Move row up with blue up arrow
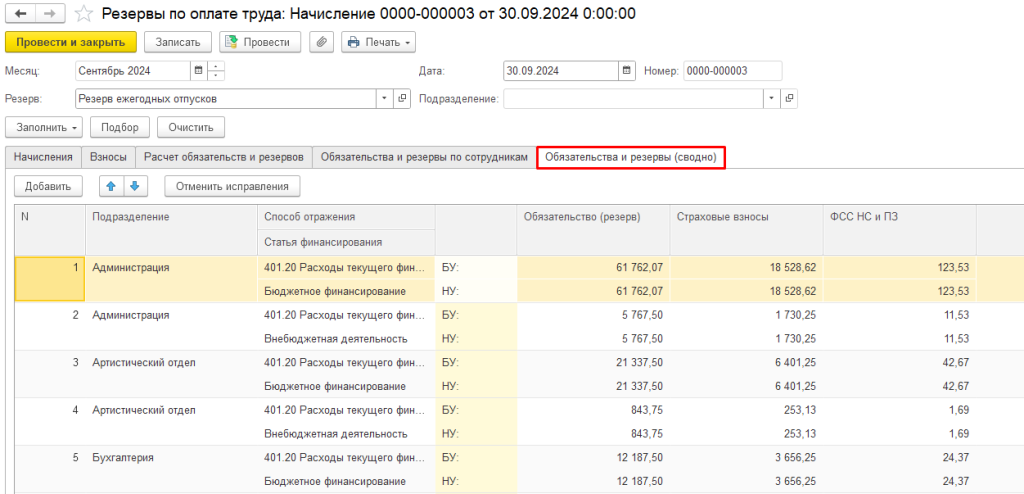 111,186
